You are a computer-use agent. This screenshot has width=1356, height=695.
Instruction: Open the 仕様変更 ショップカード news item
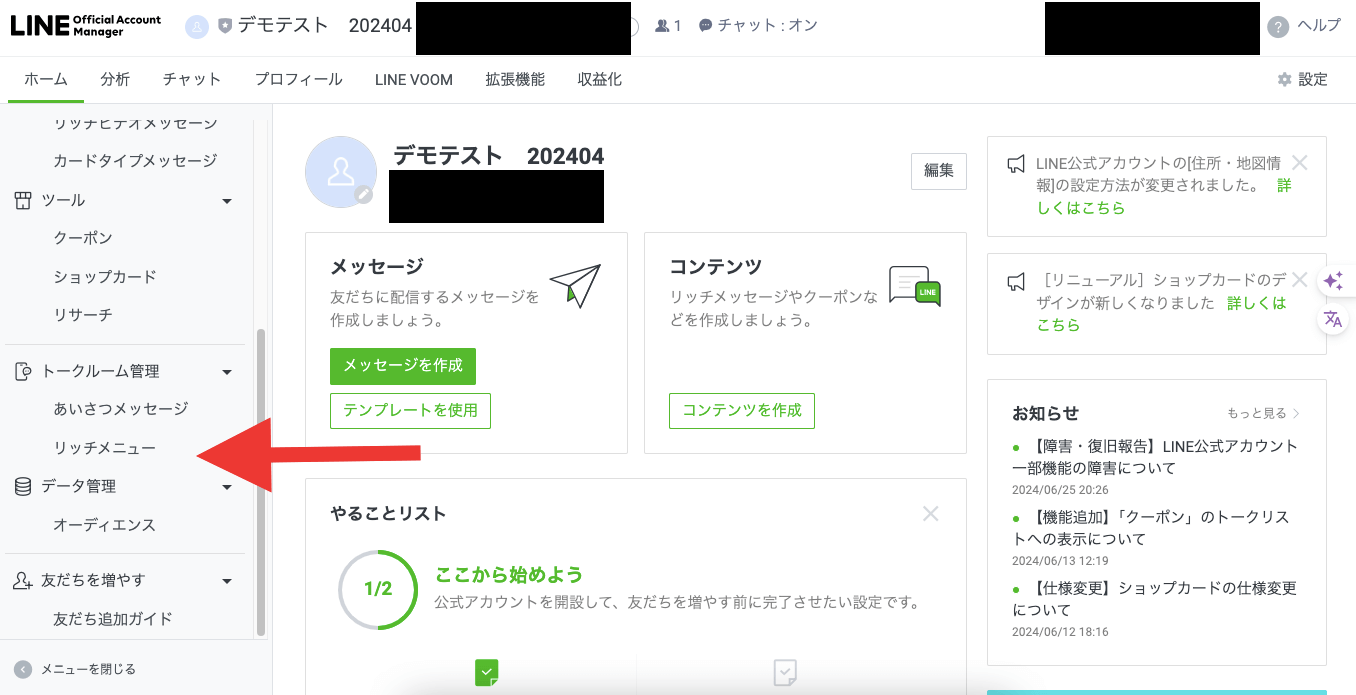pyautogui.click(x=1155, y=599)
